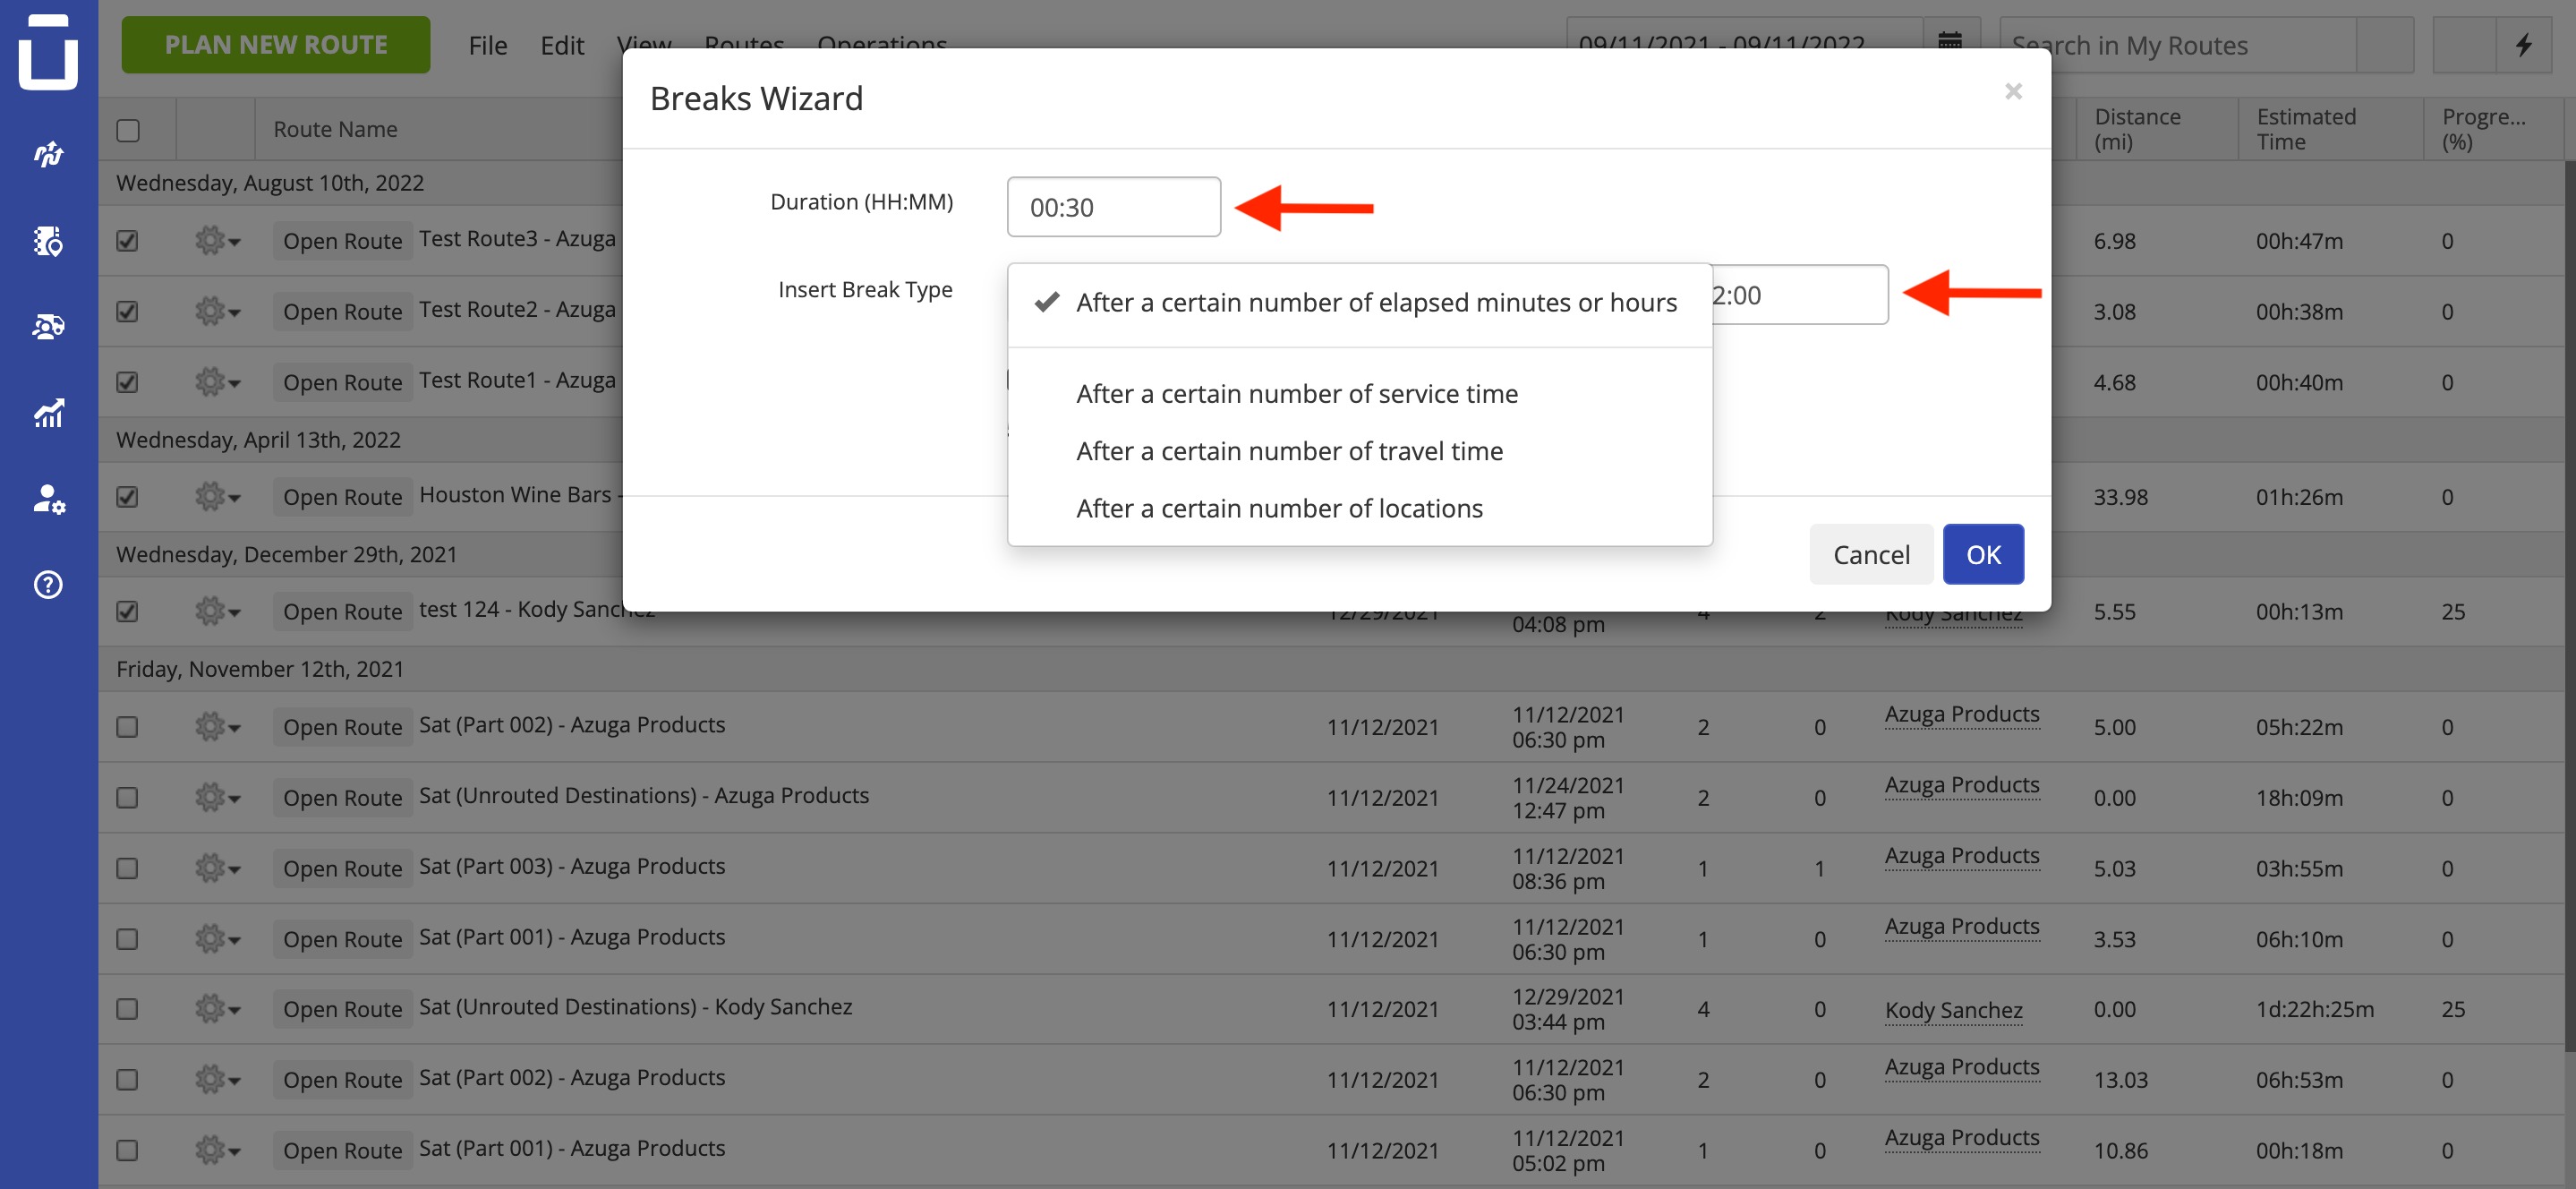
Task: Check the Sat (Part 003) route checkbox
Action: point(127,868)
